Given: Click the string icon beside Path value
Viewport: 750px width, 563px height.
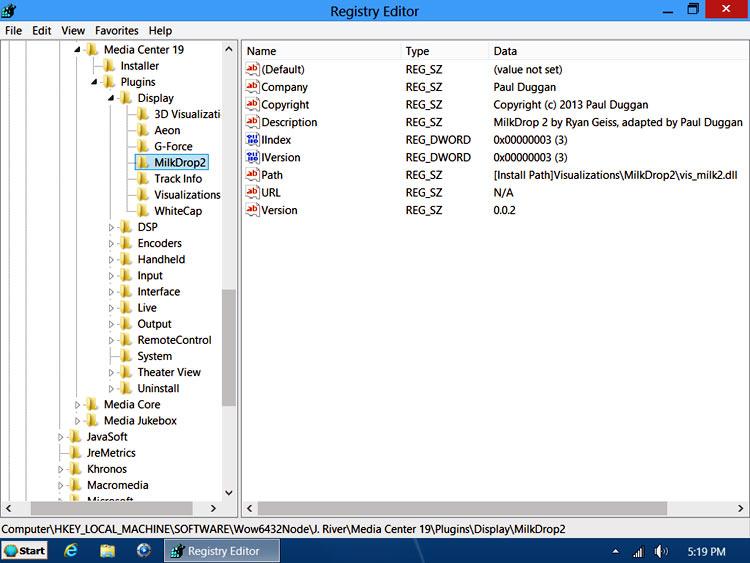Looking at the screenshot, I should tap(252, 175).
